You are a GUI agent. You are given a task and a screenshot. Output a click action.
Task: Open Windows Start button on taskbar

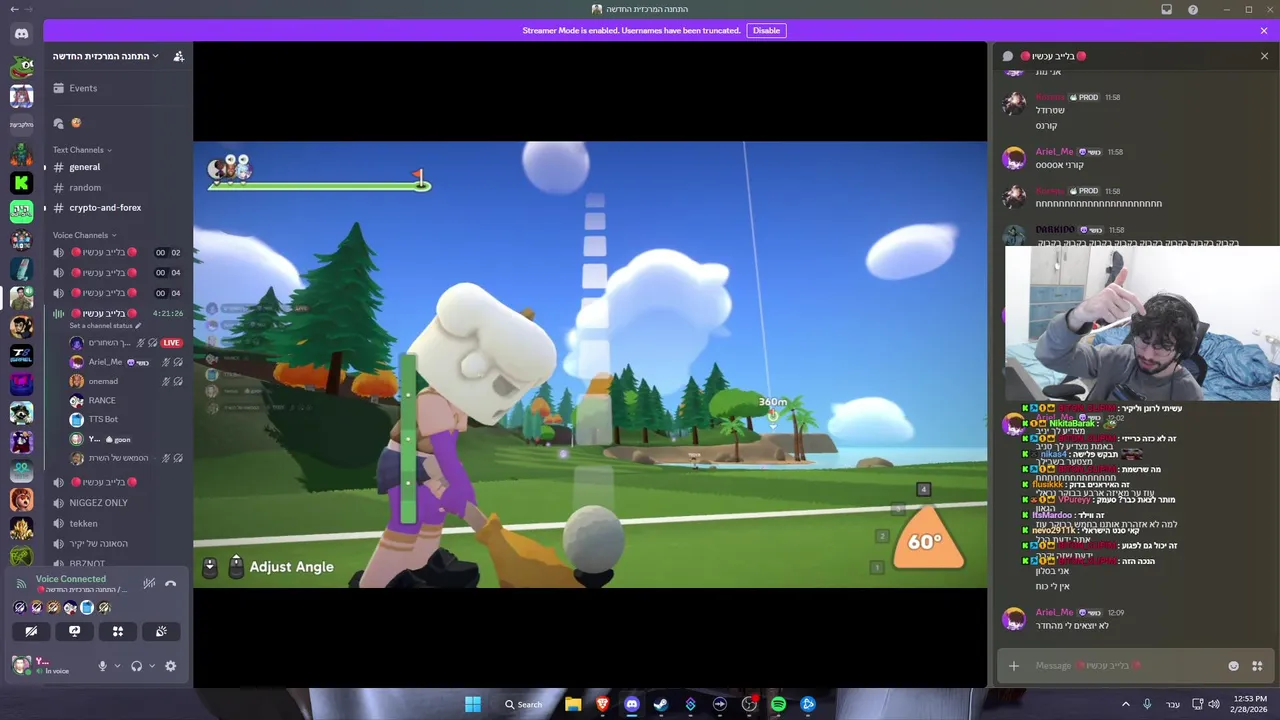(472, 704)
